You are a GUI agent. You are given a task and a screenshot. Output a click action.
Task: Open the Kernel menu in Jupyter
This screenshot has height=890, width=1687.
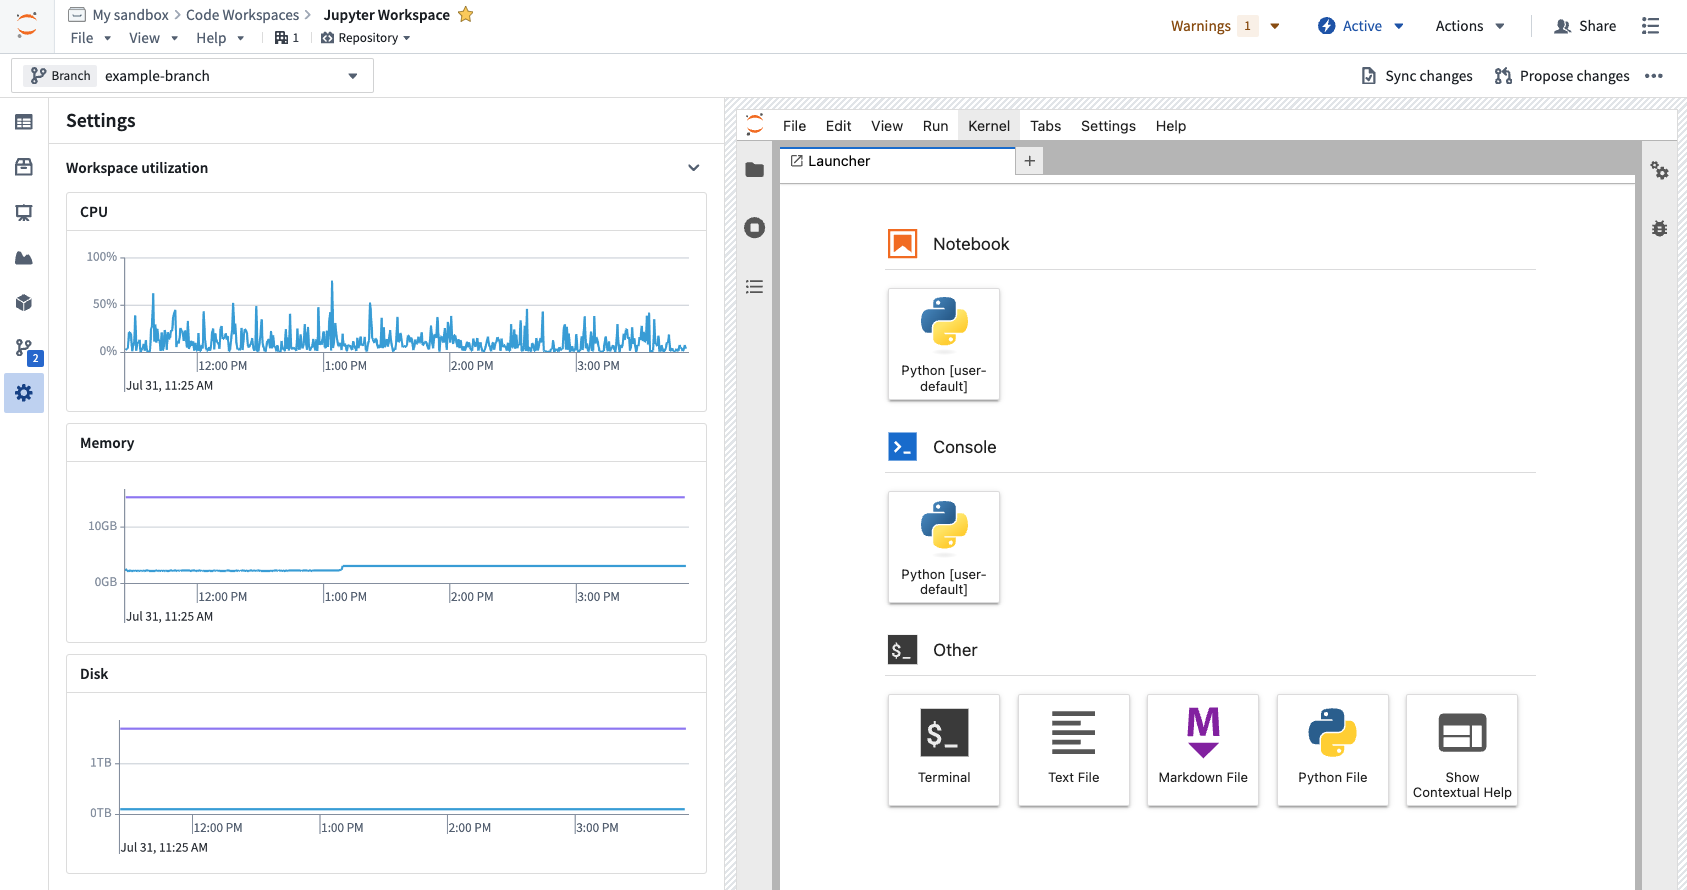[989, 126]
